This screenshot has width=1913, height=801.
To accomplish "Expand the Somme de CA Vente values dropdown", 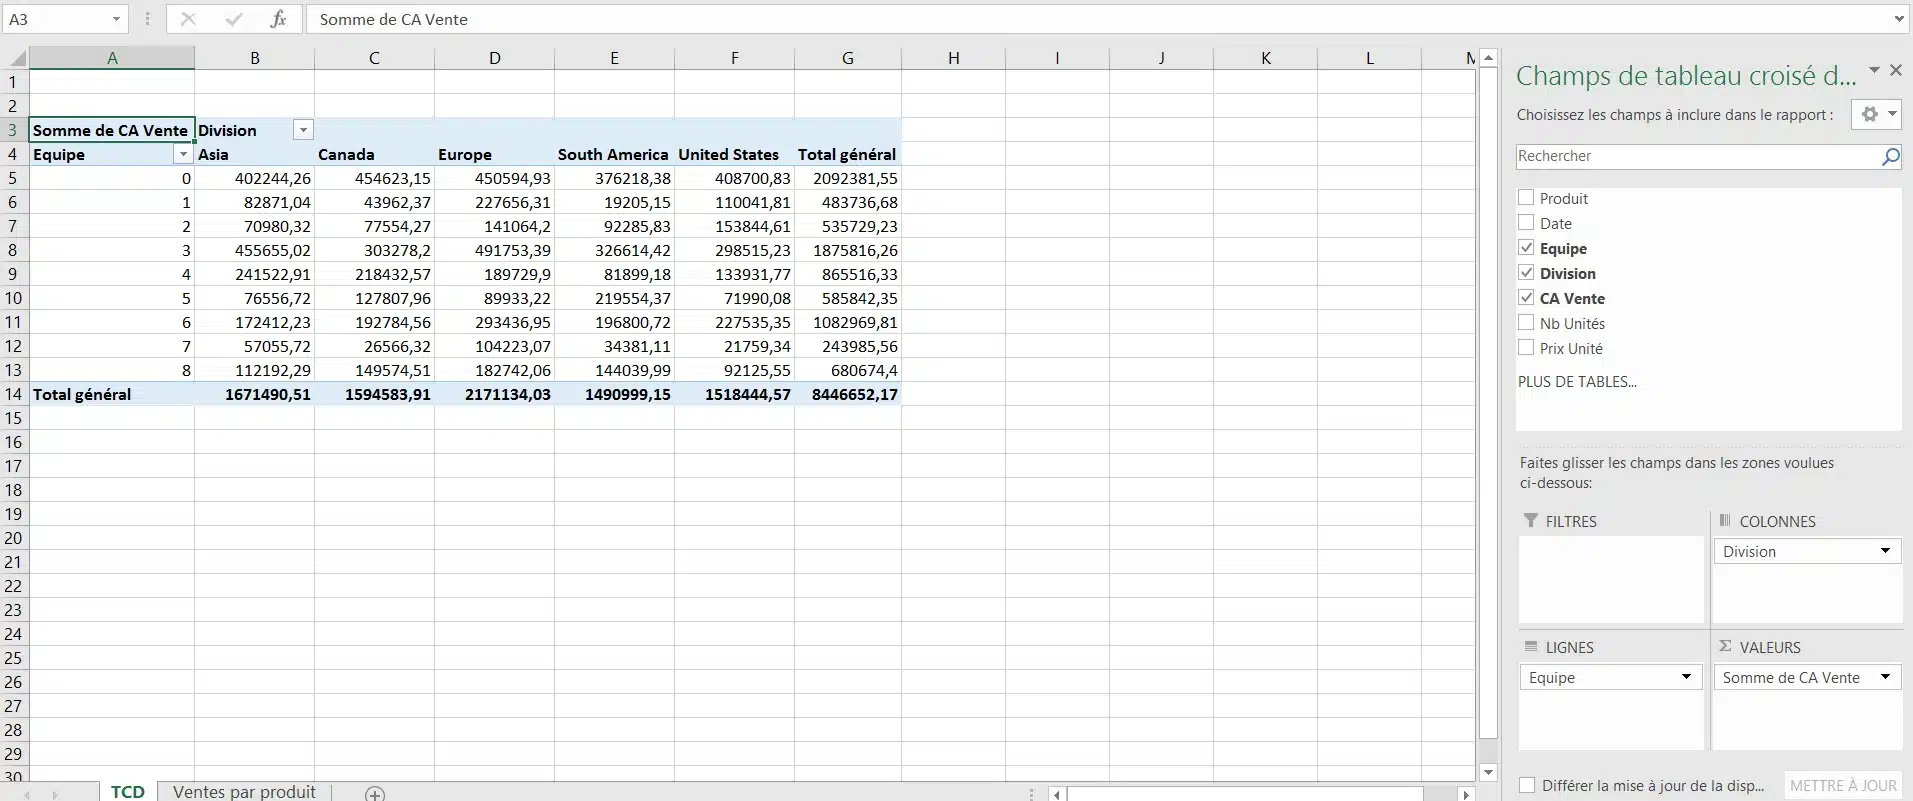I will click(x=1885, y=677).
